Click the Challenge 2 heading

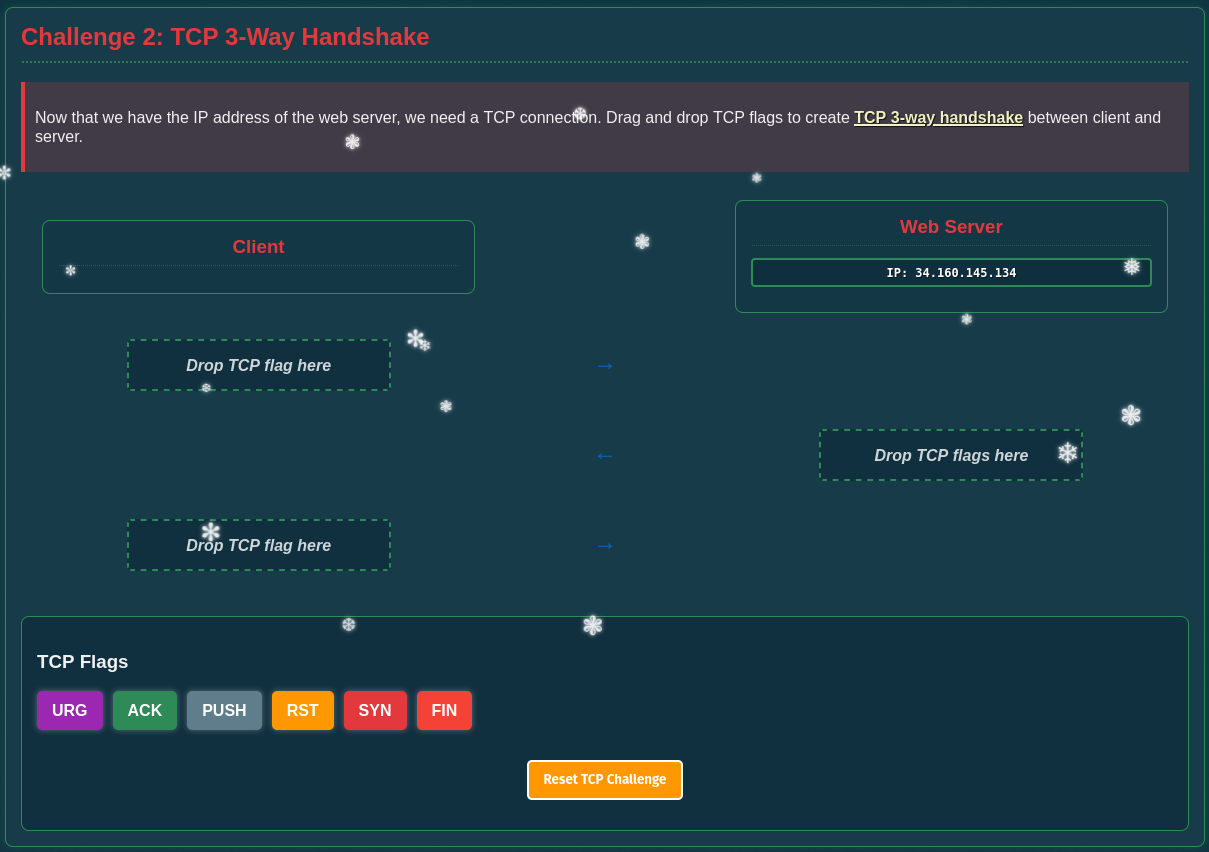coord(224,37)
